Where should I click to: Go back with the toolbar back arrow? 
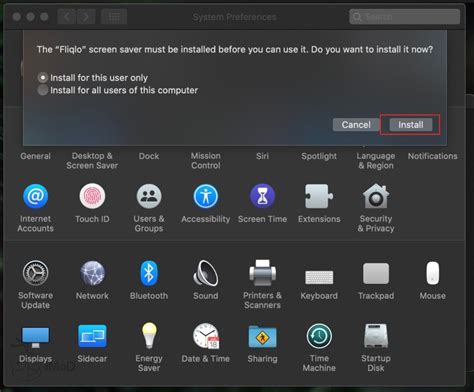point(67,16)
